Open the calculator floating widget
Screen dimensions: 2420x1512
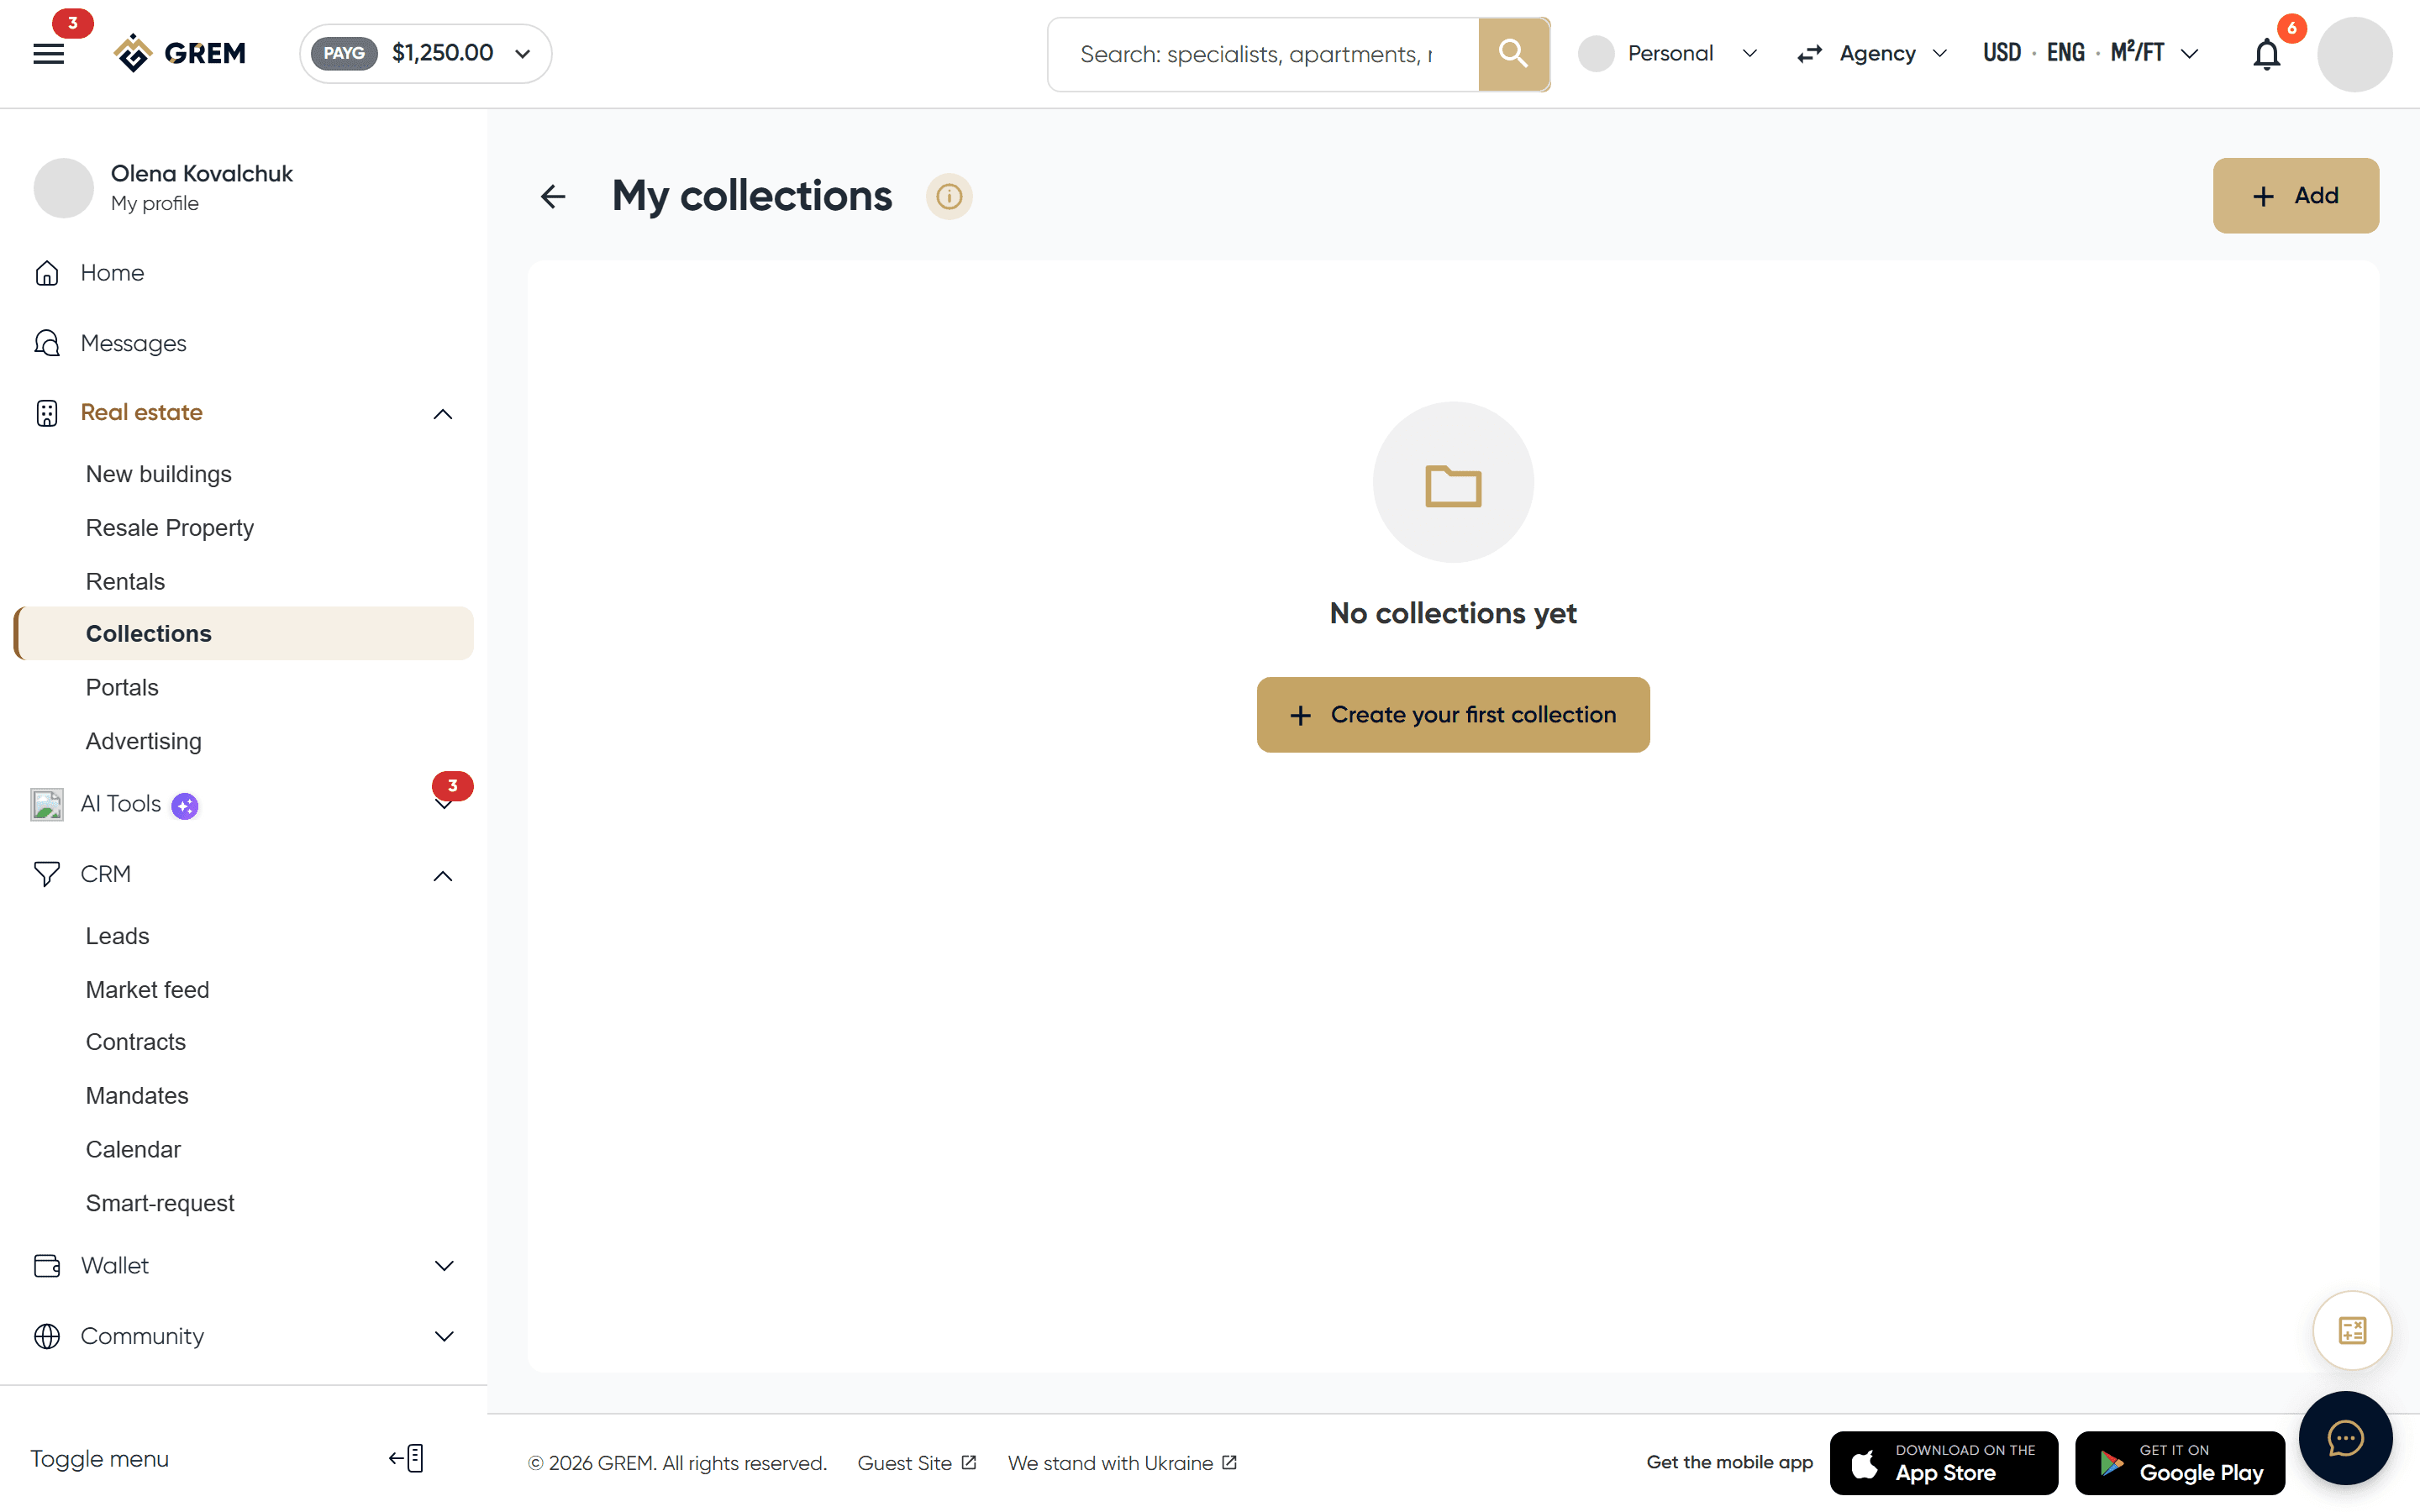click(2352, 1330)
